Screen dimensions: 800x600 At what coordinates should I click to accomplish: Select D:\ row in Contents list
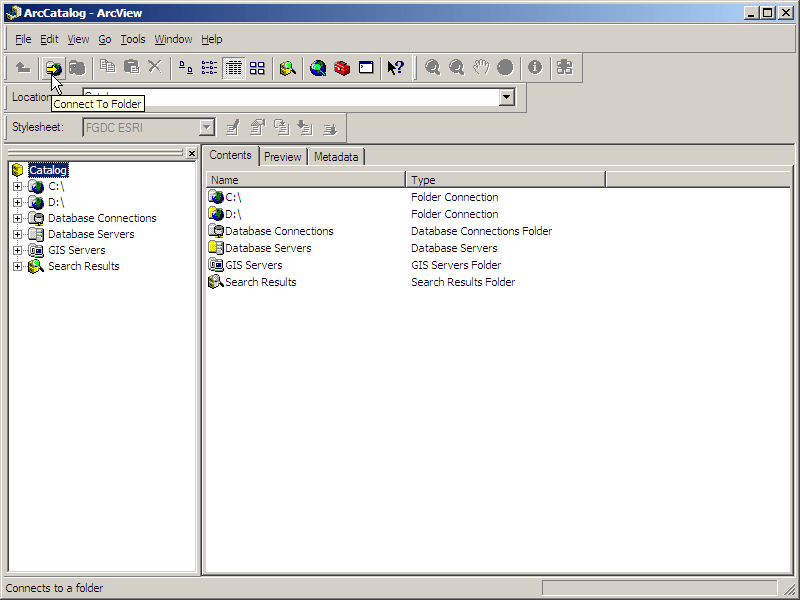point(224,214)
